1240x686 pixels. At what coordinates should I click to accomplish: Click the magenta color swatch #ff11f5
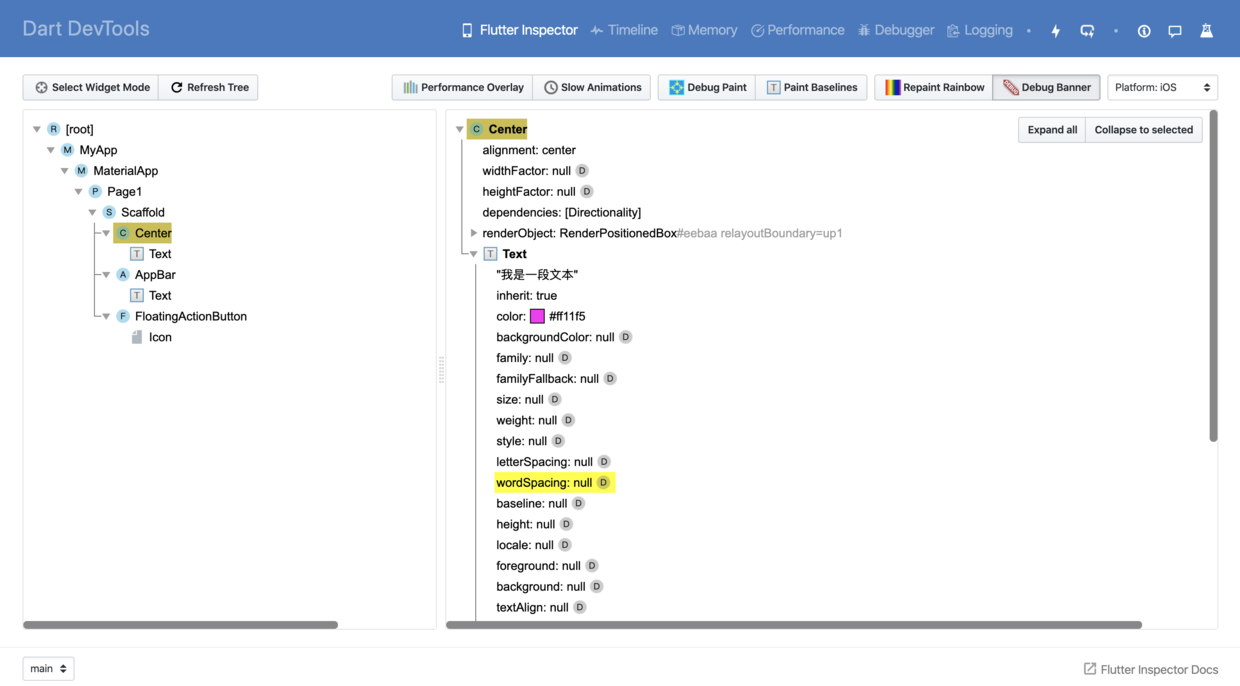(x=537, y=316)
